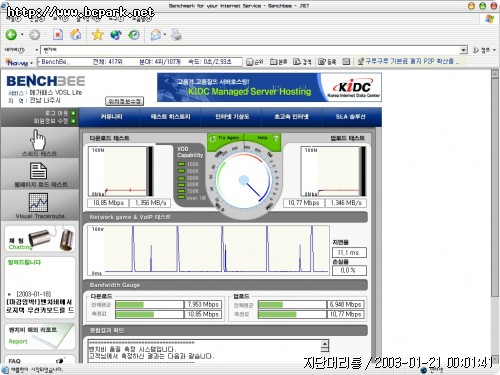Expand the Mail icon dropdown arrow
Viewport: 500px width, 375px height.
(x=165, y=34)
